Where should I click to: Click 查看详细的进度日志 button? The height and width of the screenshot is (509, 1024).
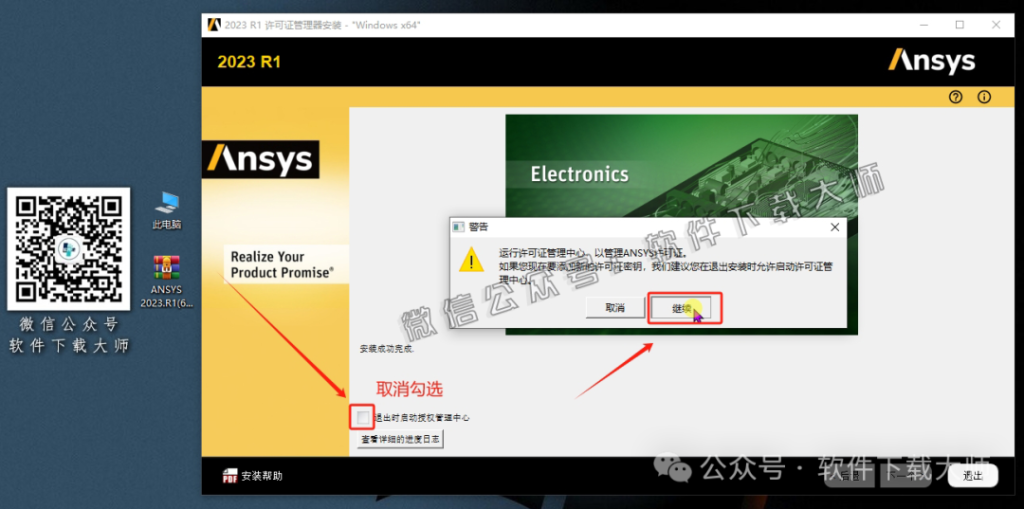401,439
